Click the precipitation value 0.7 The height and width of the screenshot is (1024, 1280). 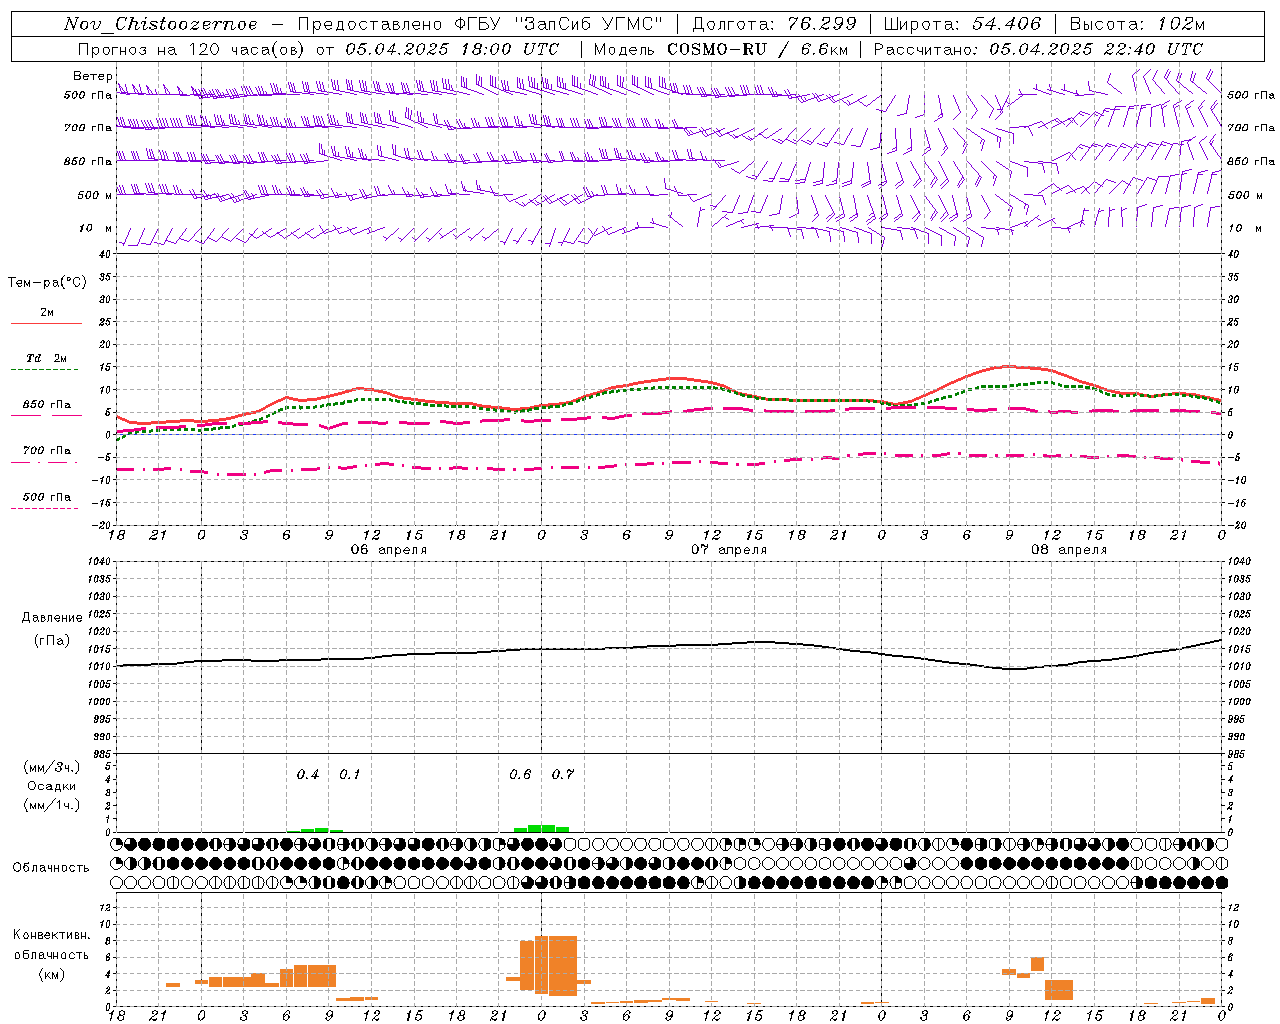tap(563, 775)
